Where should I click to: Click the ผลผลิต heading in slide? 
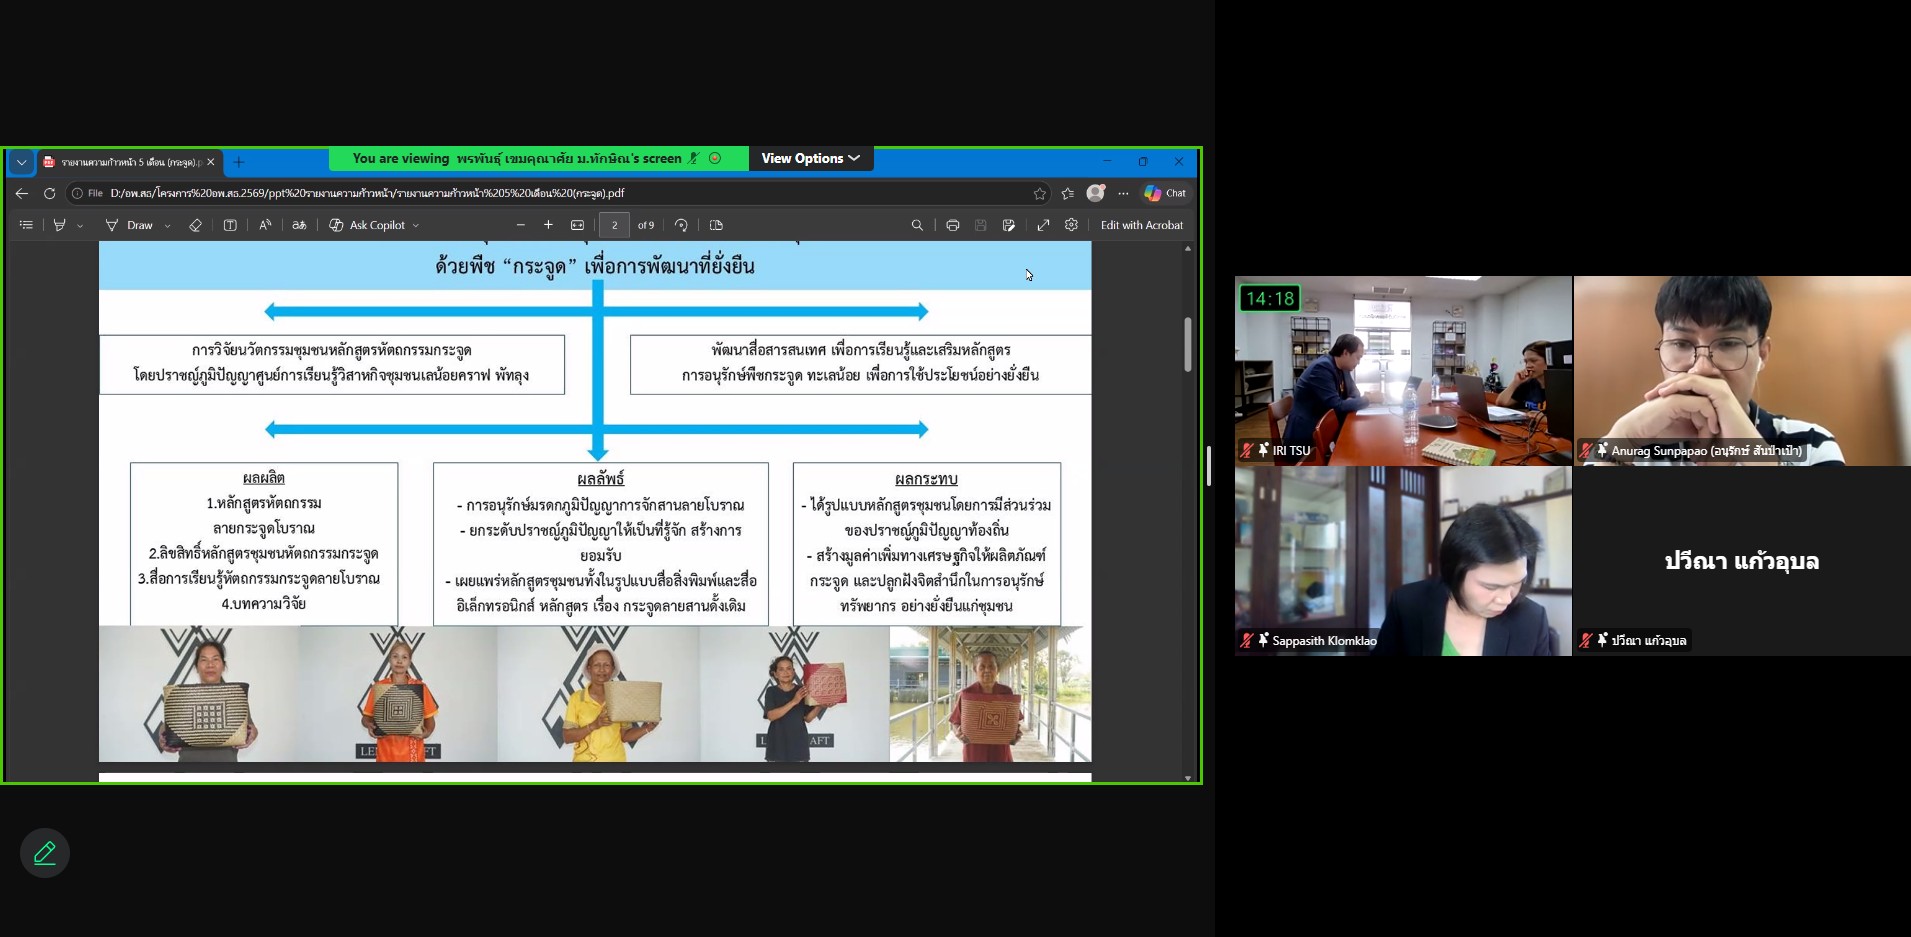point(264,478)
